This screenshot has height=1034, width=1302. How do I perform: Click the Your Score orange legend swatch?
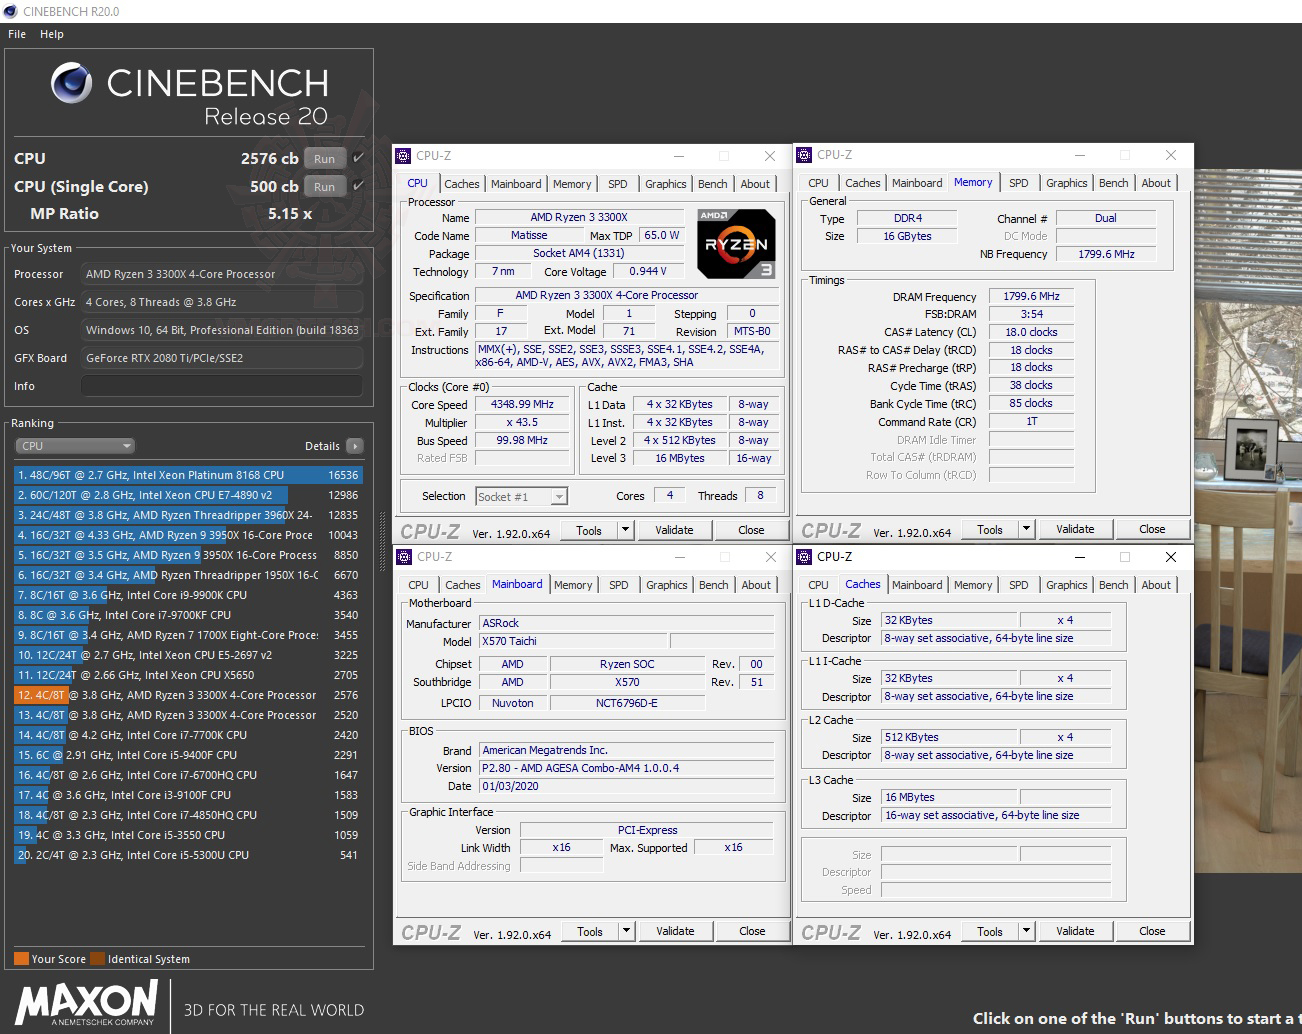(21, 958)
